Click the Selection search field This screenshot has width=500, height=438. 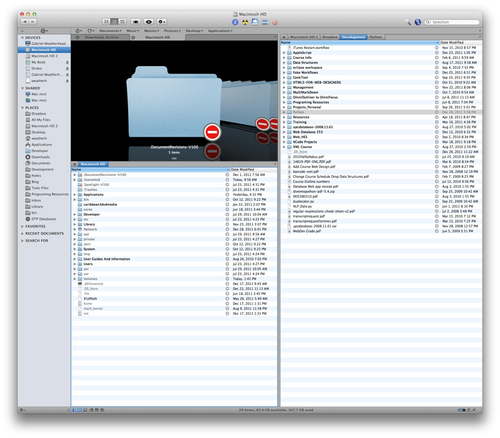pyautogui.click(x=452, y=22)
